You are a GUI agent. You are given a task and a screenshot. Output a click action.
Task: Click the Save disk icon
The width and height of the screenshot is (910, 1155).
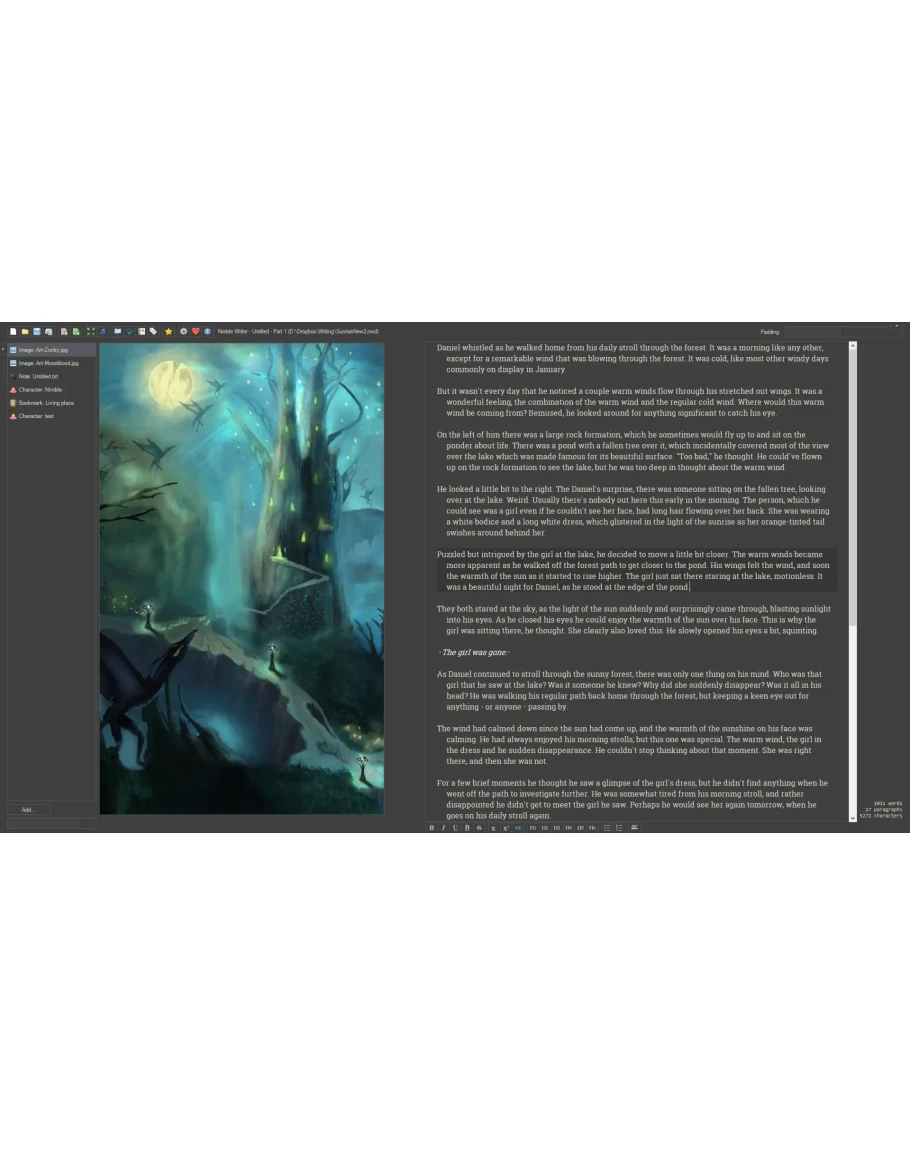coord(37,331)
